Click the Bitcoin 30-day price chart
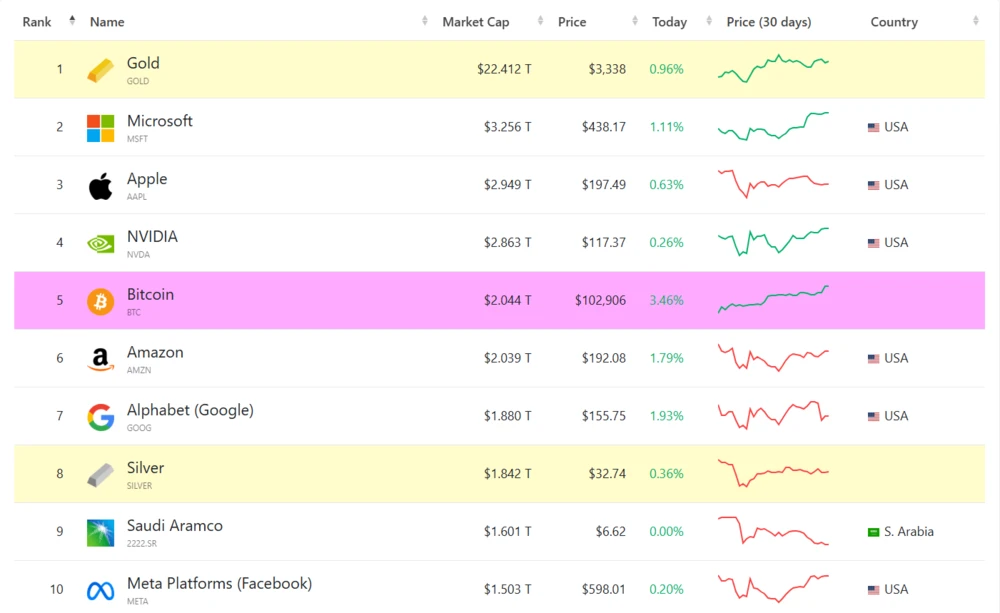 [773, 299]
